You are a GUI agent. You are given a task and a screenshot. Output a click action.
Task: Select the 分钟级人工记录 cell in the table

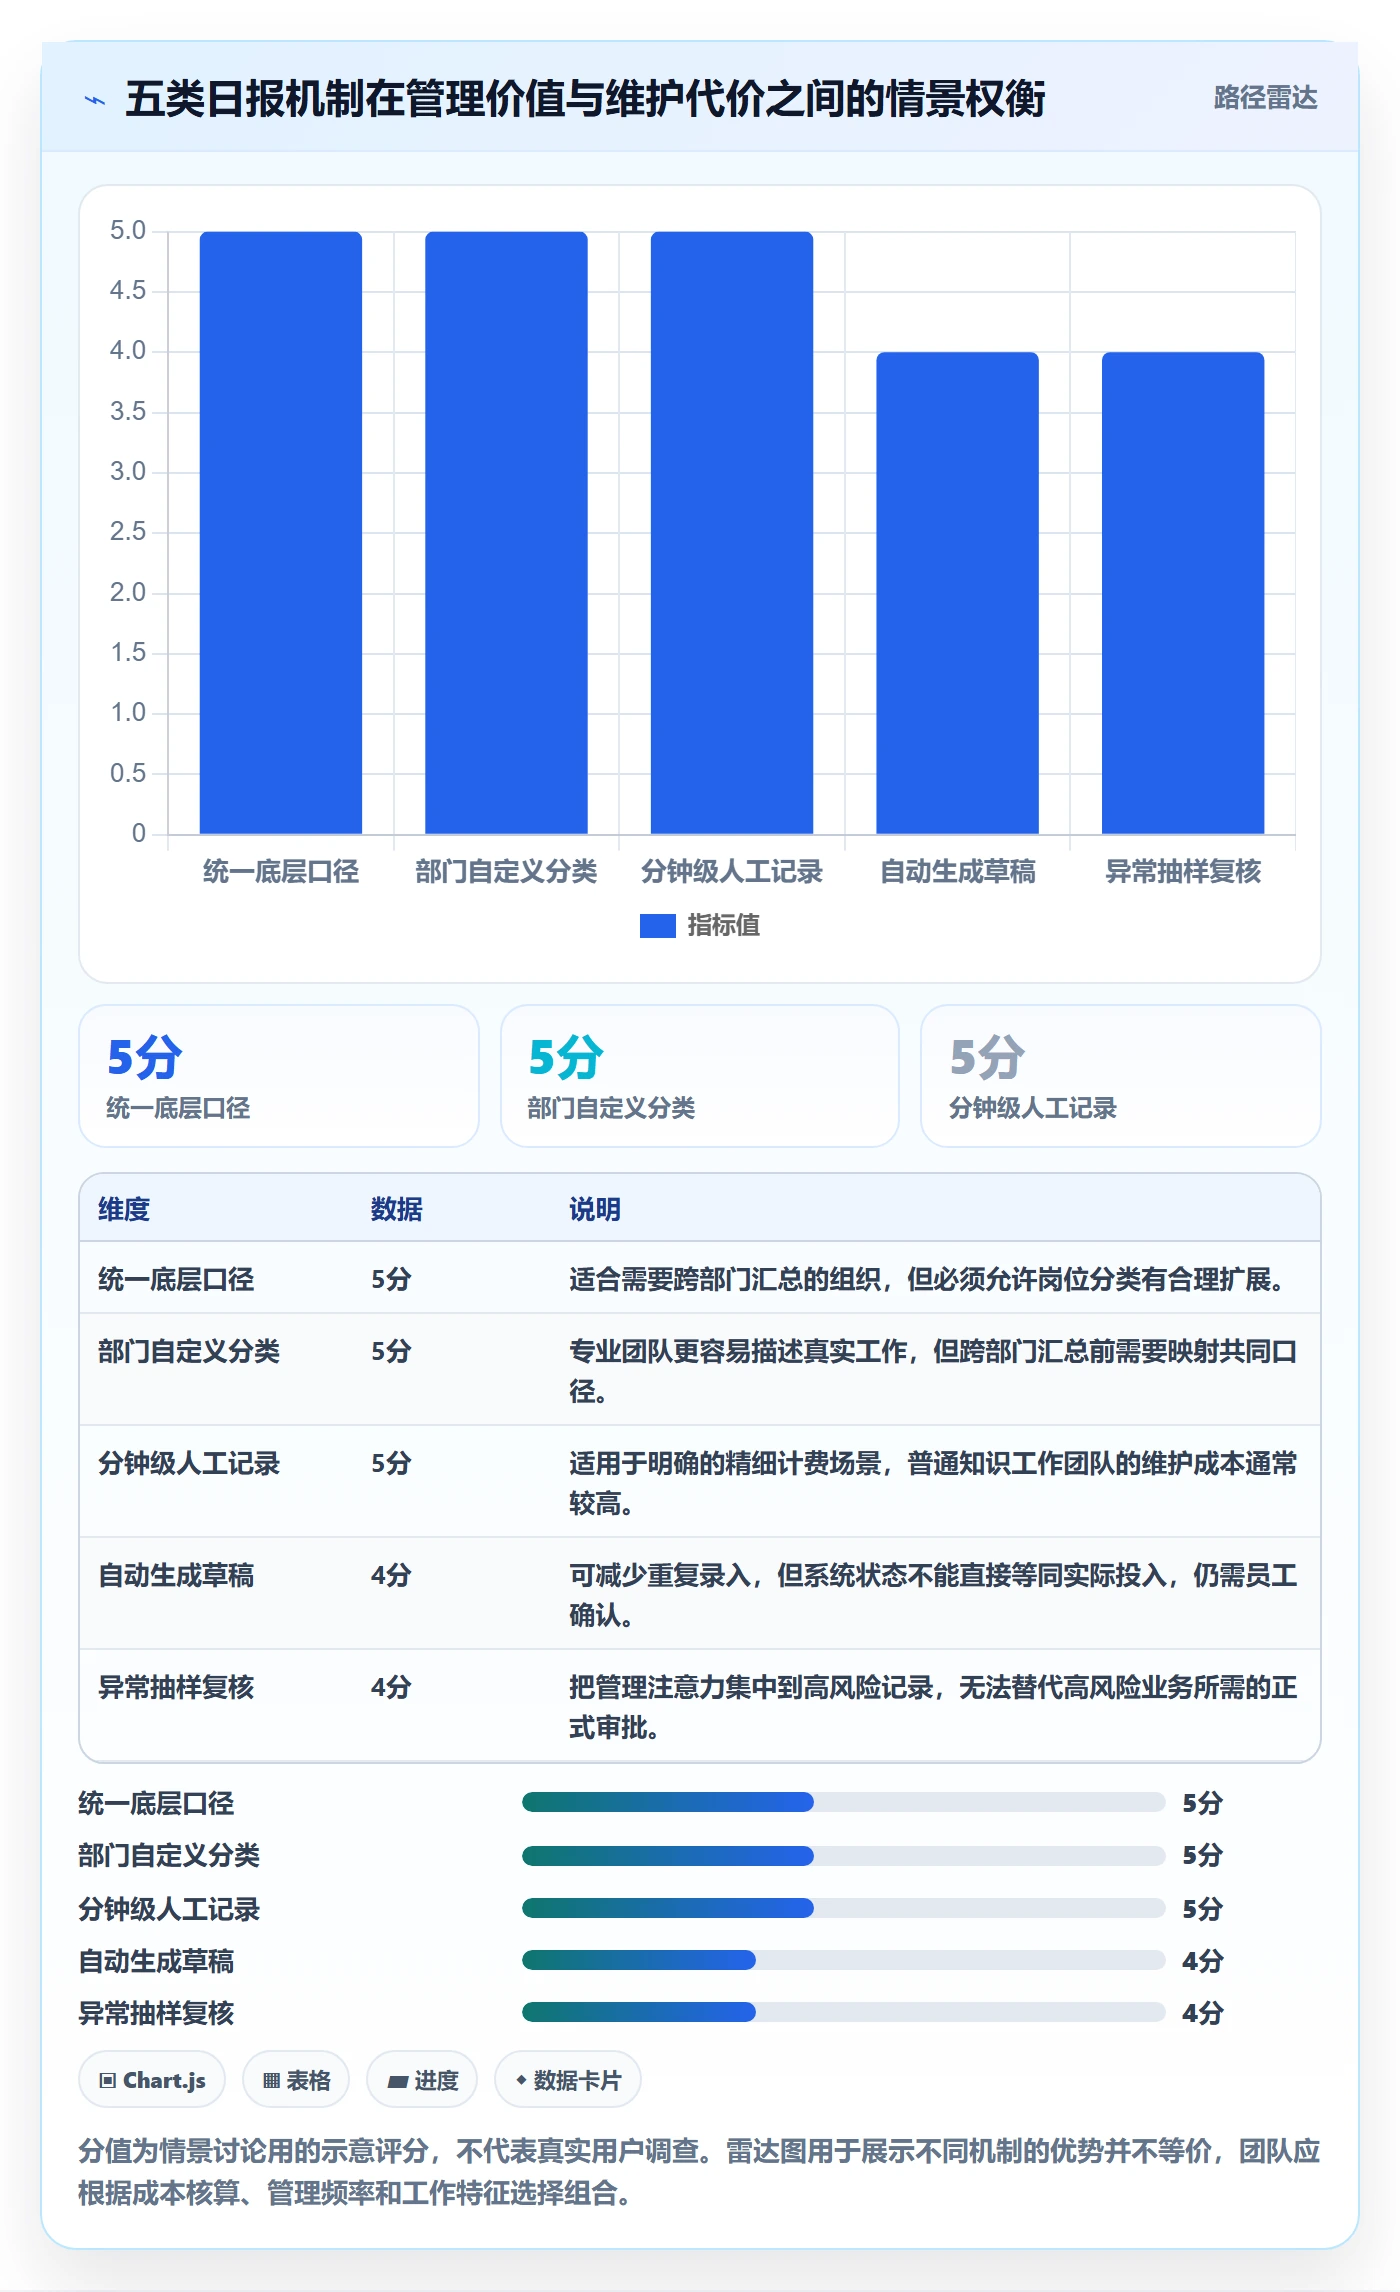click(189, 1463)
